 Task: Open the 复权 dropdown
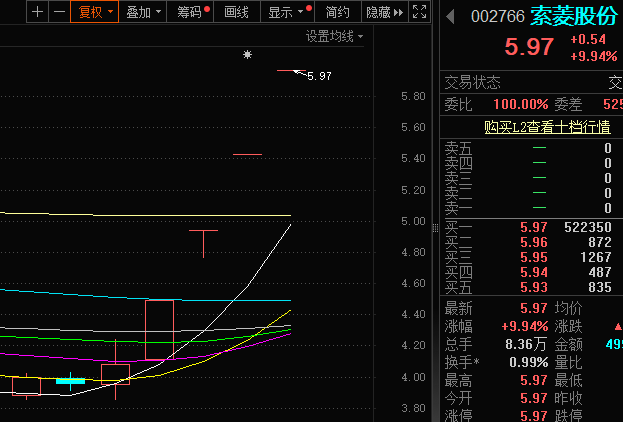point(96,12)
